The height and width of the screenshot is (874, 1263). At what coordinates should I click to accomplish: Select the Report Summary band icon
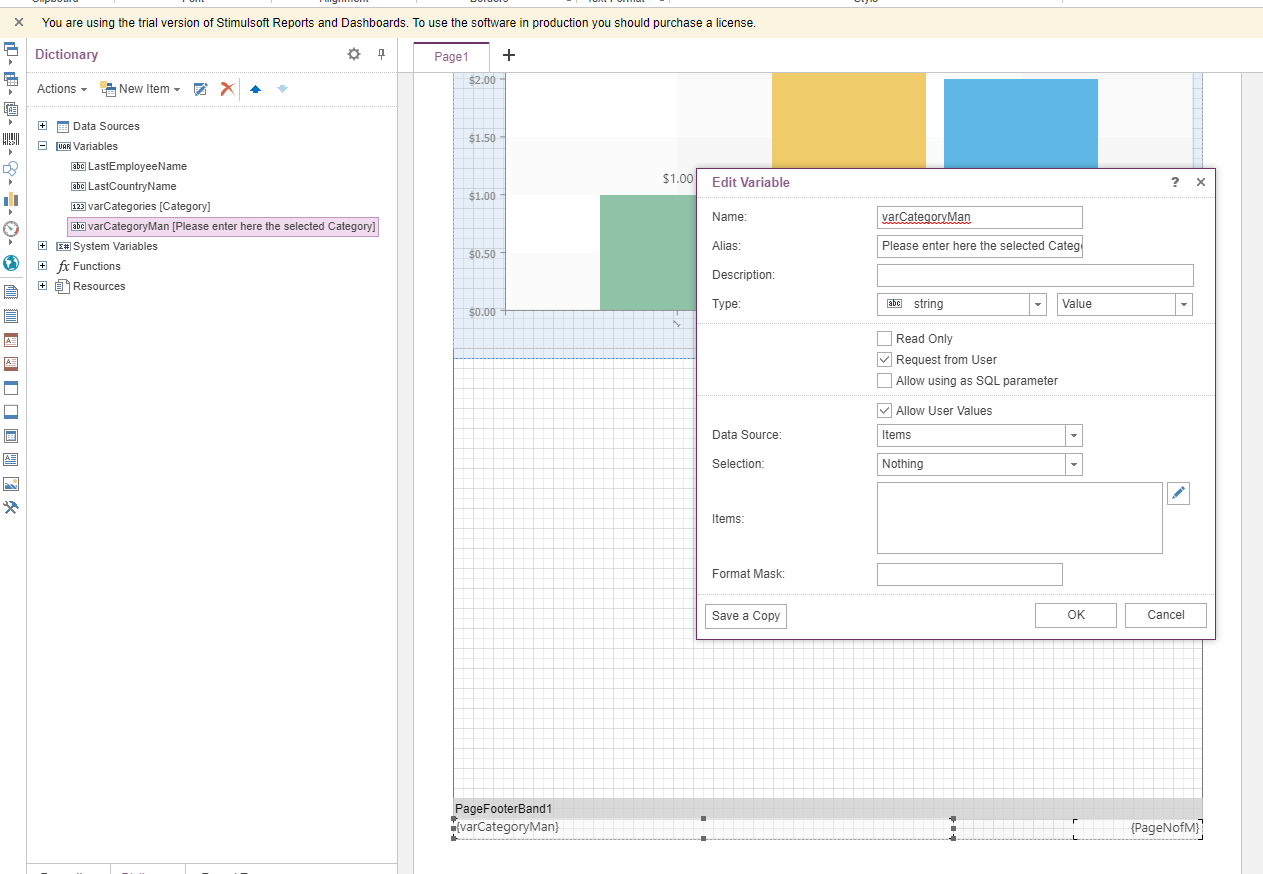[x=11, y=316]
